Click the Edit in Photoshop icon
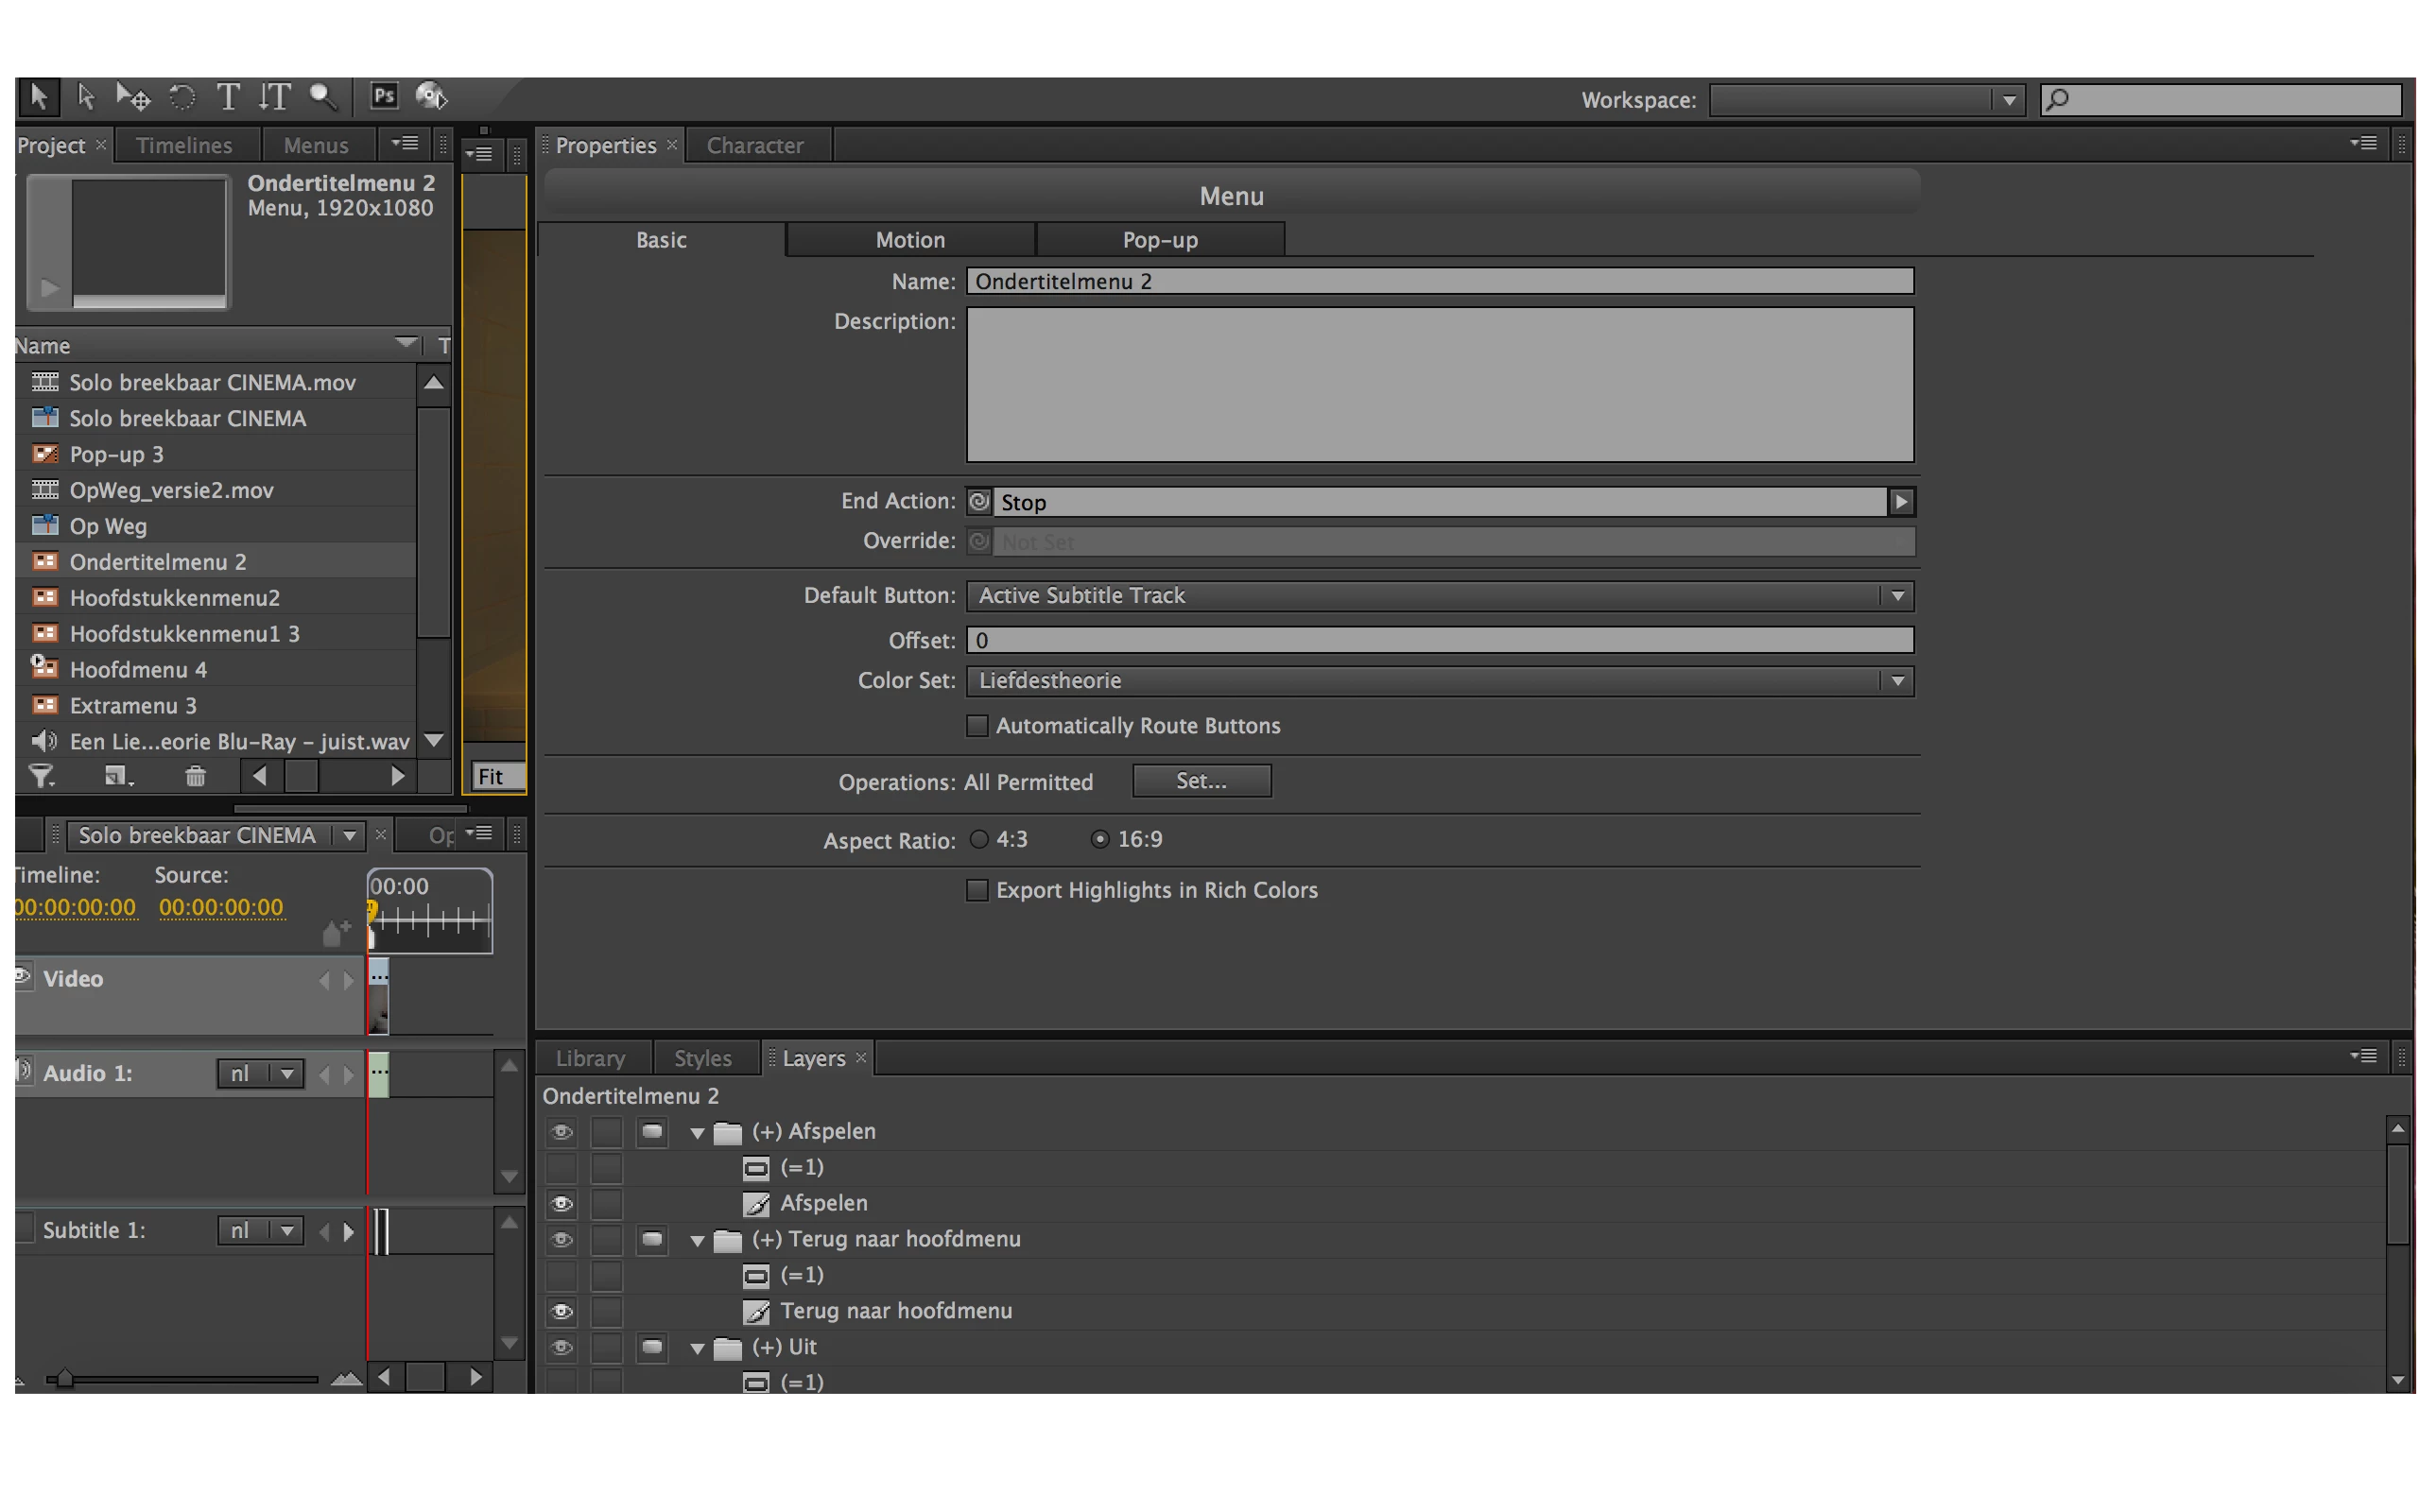This screenshot has height=1512, width=2420. (x=384, y=96)
